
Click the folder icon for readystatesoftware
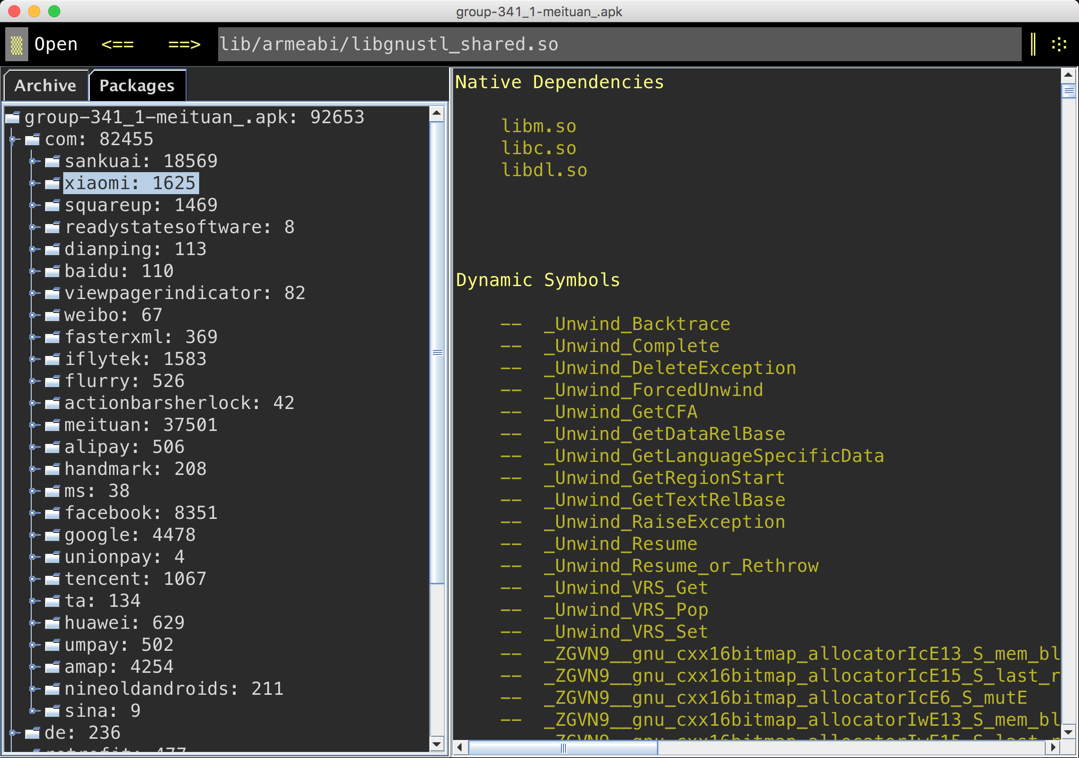click(x=52, y=228)
